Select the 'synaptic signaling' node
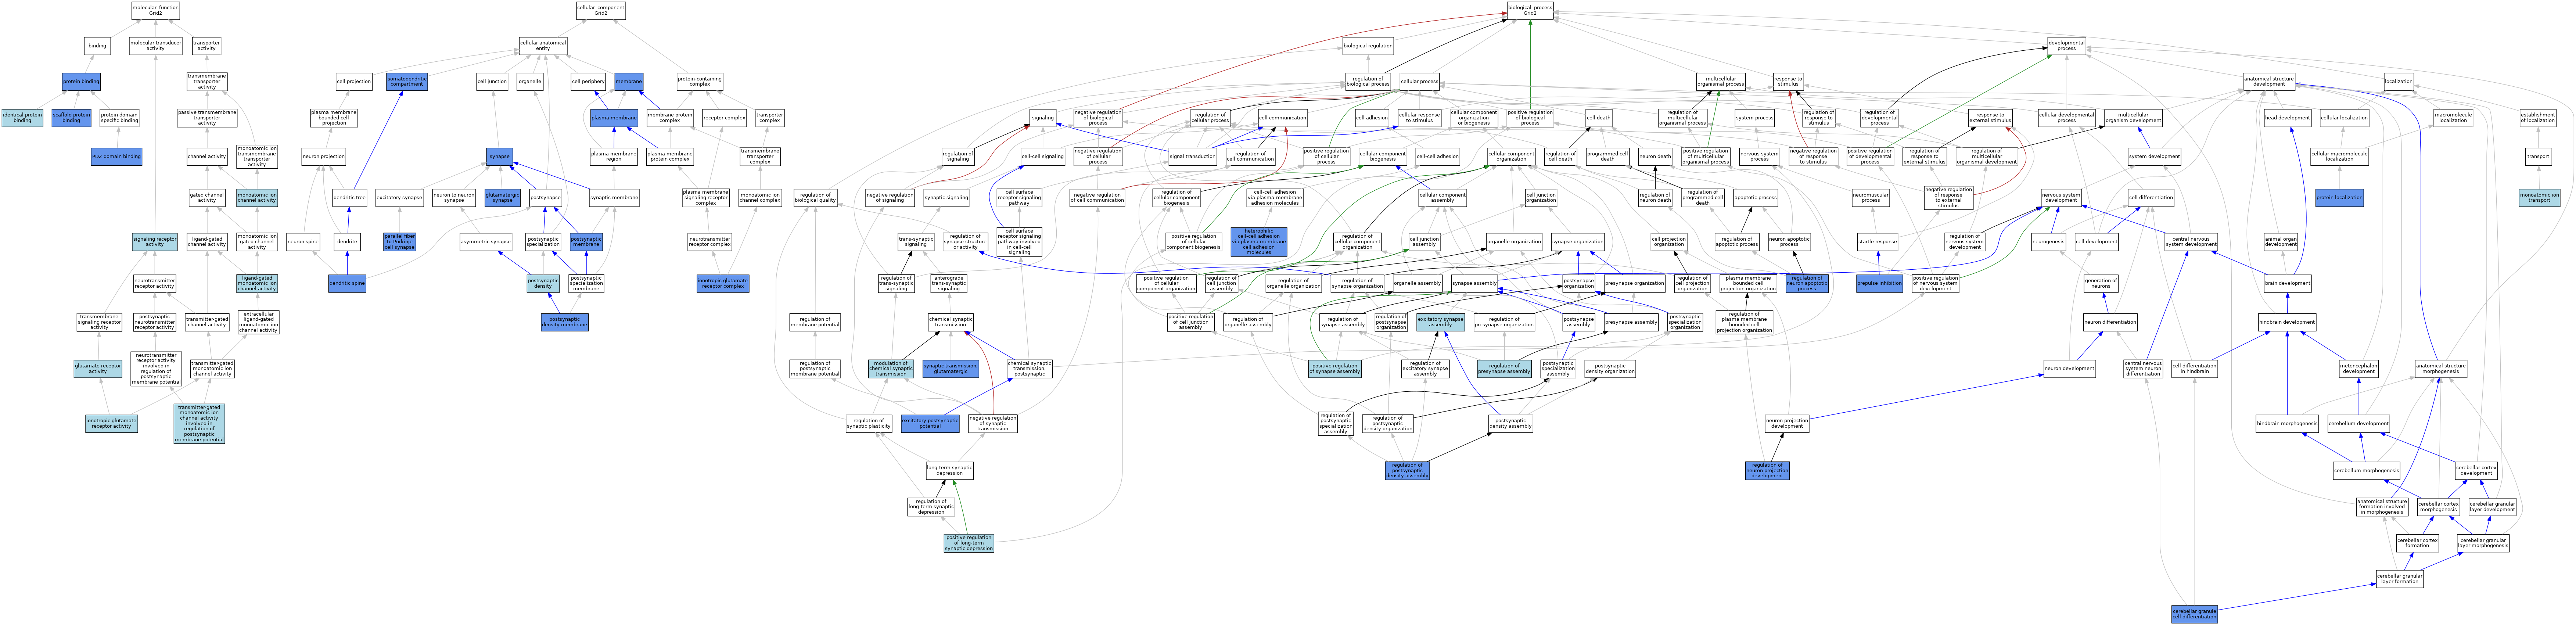Image resolution: width=2576 pixels, height=625 pixels. pos(946,198)
